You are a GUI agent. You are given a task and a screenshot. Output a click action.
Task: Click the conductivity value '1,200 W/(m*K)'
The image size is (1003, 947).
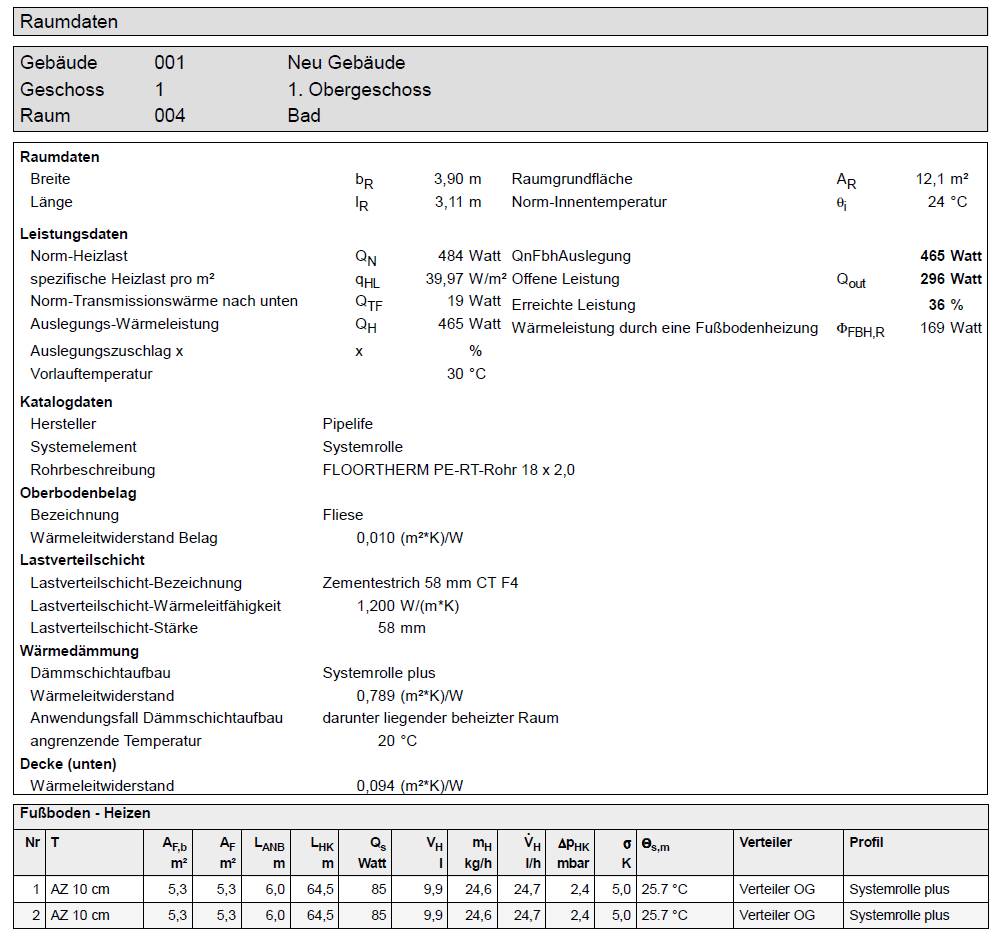click(408, 606)
